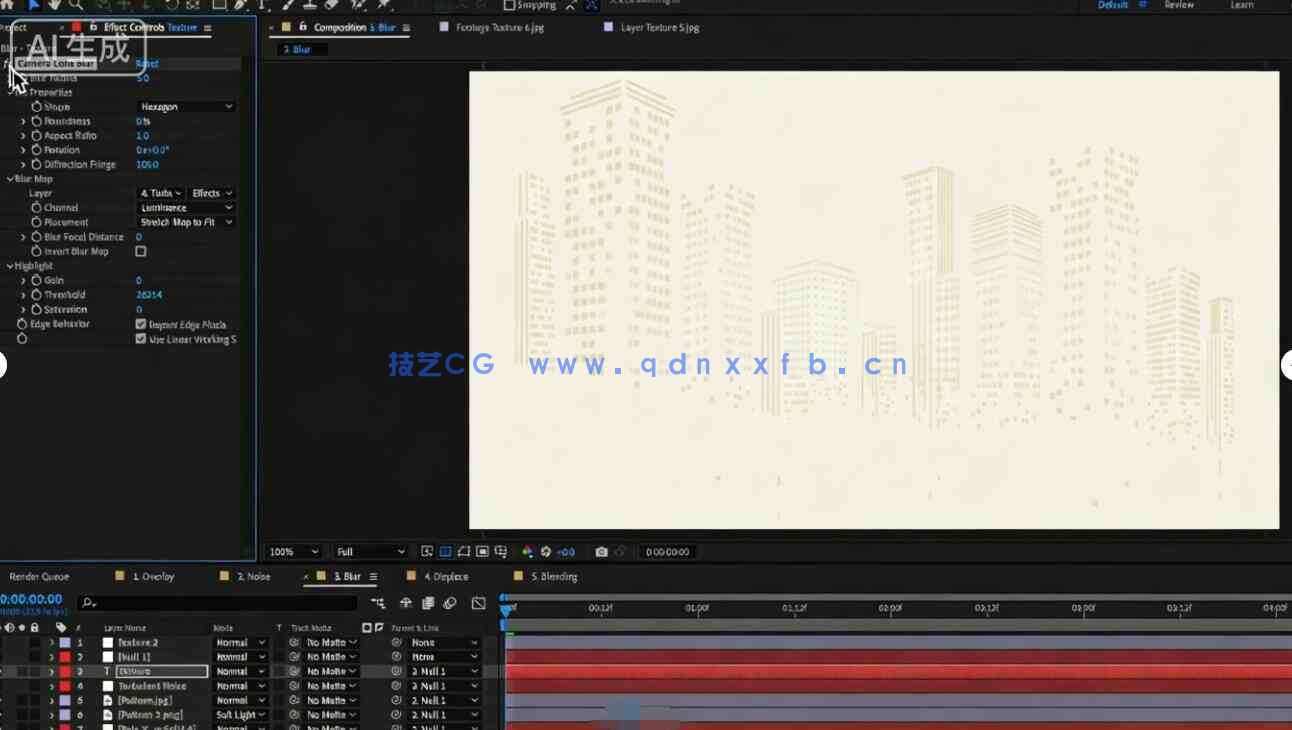The height and width of the screenshot is (730, 1292).
Task: Click the Rotation stopwatch icon
Action: [36, 150]
